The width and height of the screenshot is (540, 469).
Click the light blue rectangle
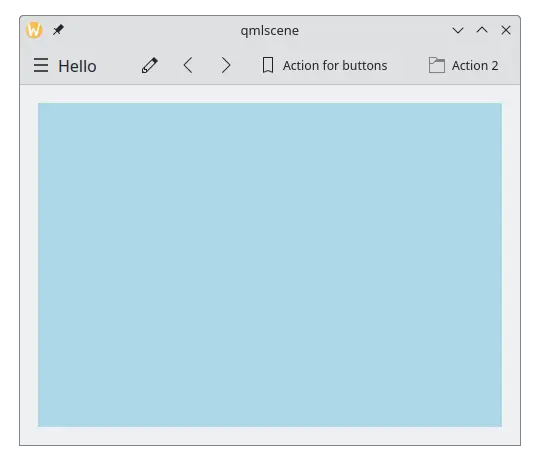click(x=270, y=265)
